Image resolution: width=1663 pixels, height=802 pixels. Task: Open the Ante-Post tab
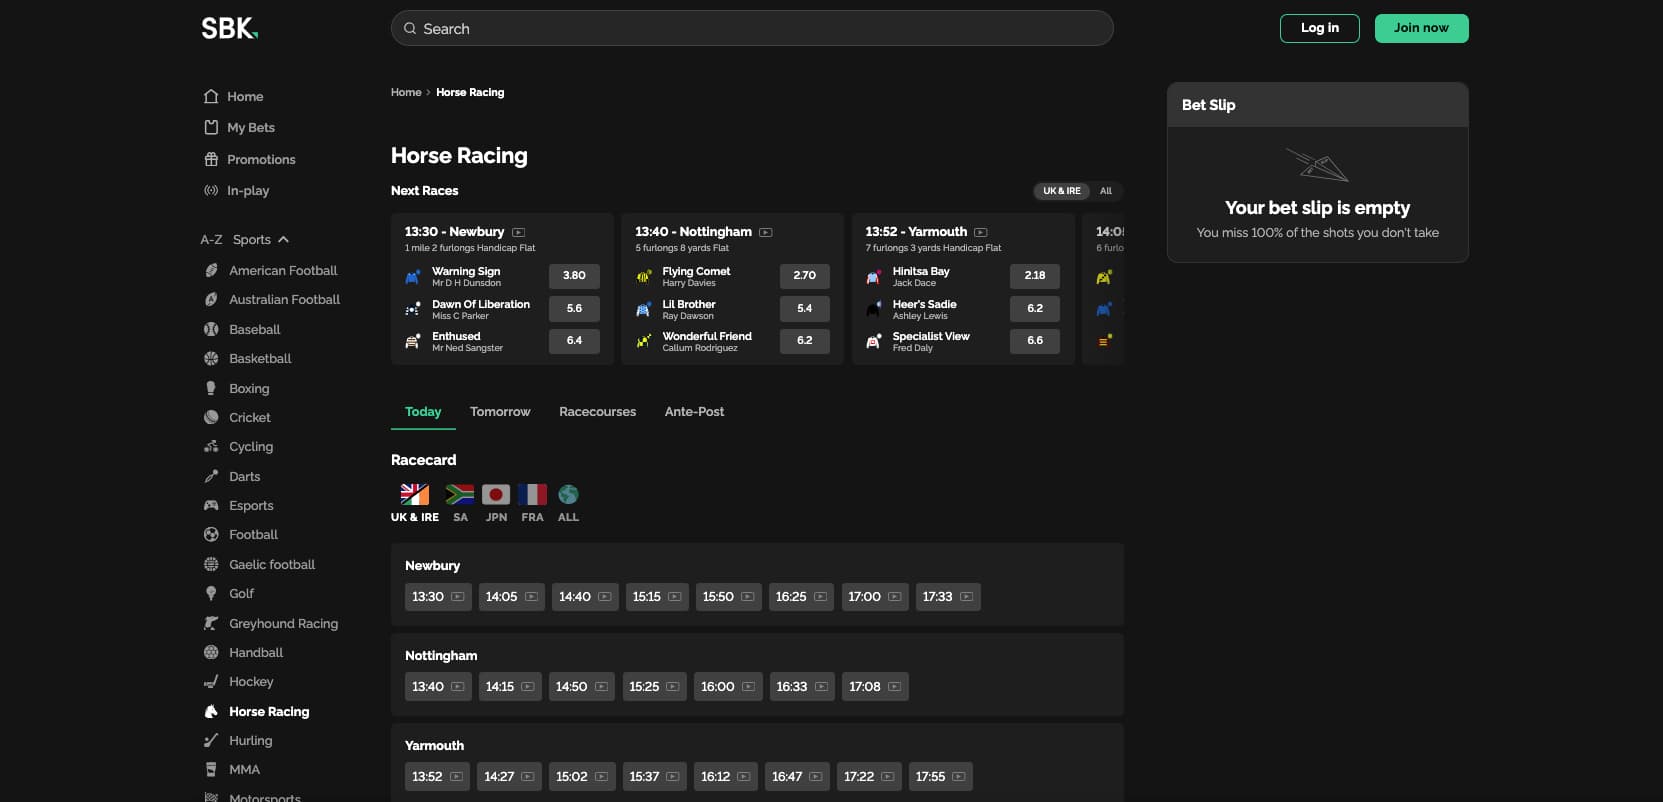(x=694, y=412)
